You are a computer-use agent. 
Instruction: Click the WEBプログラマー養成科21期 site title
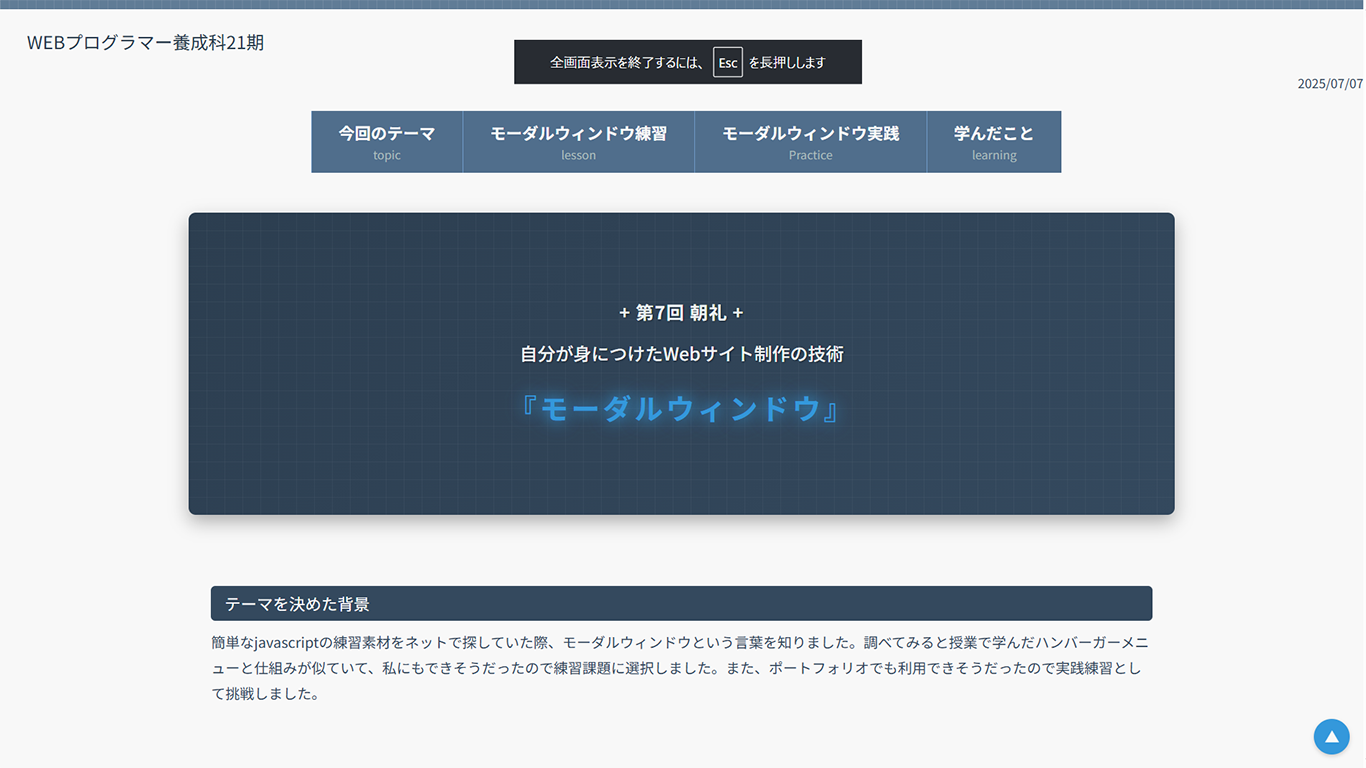146,43
